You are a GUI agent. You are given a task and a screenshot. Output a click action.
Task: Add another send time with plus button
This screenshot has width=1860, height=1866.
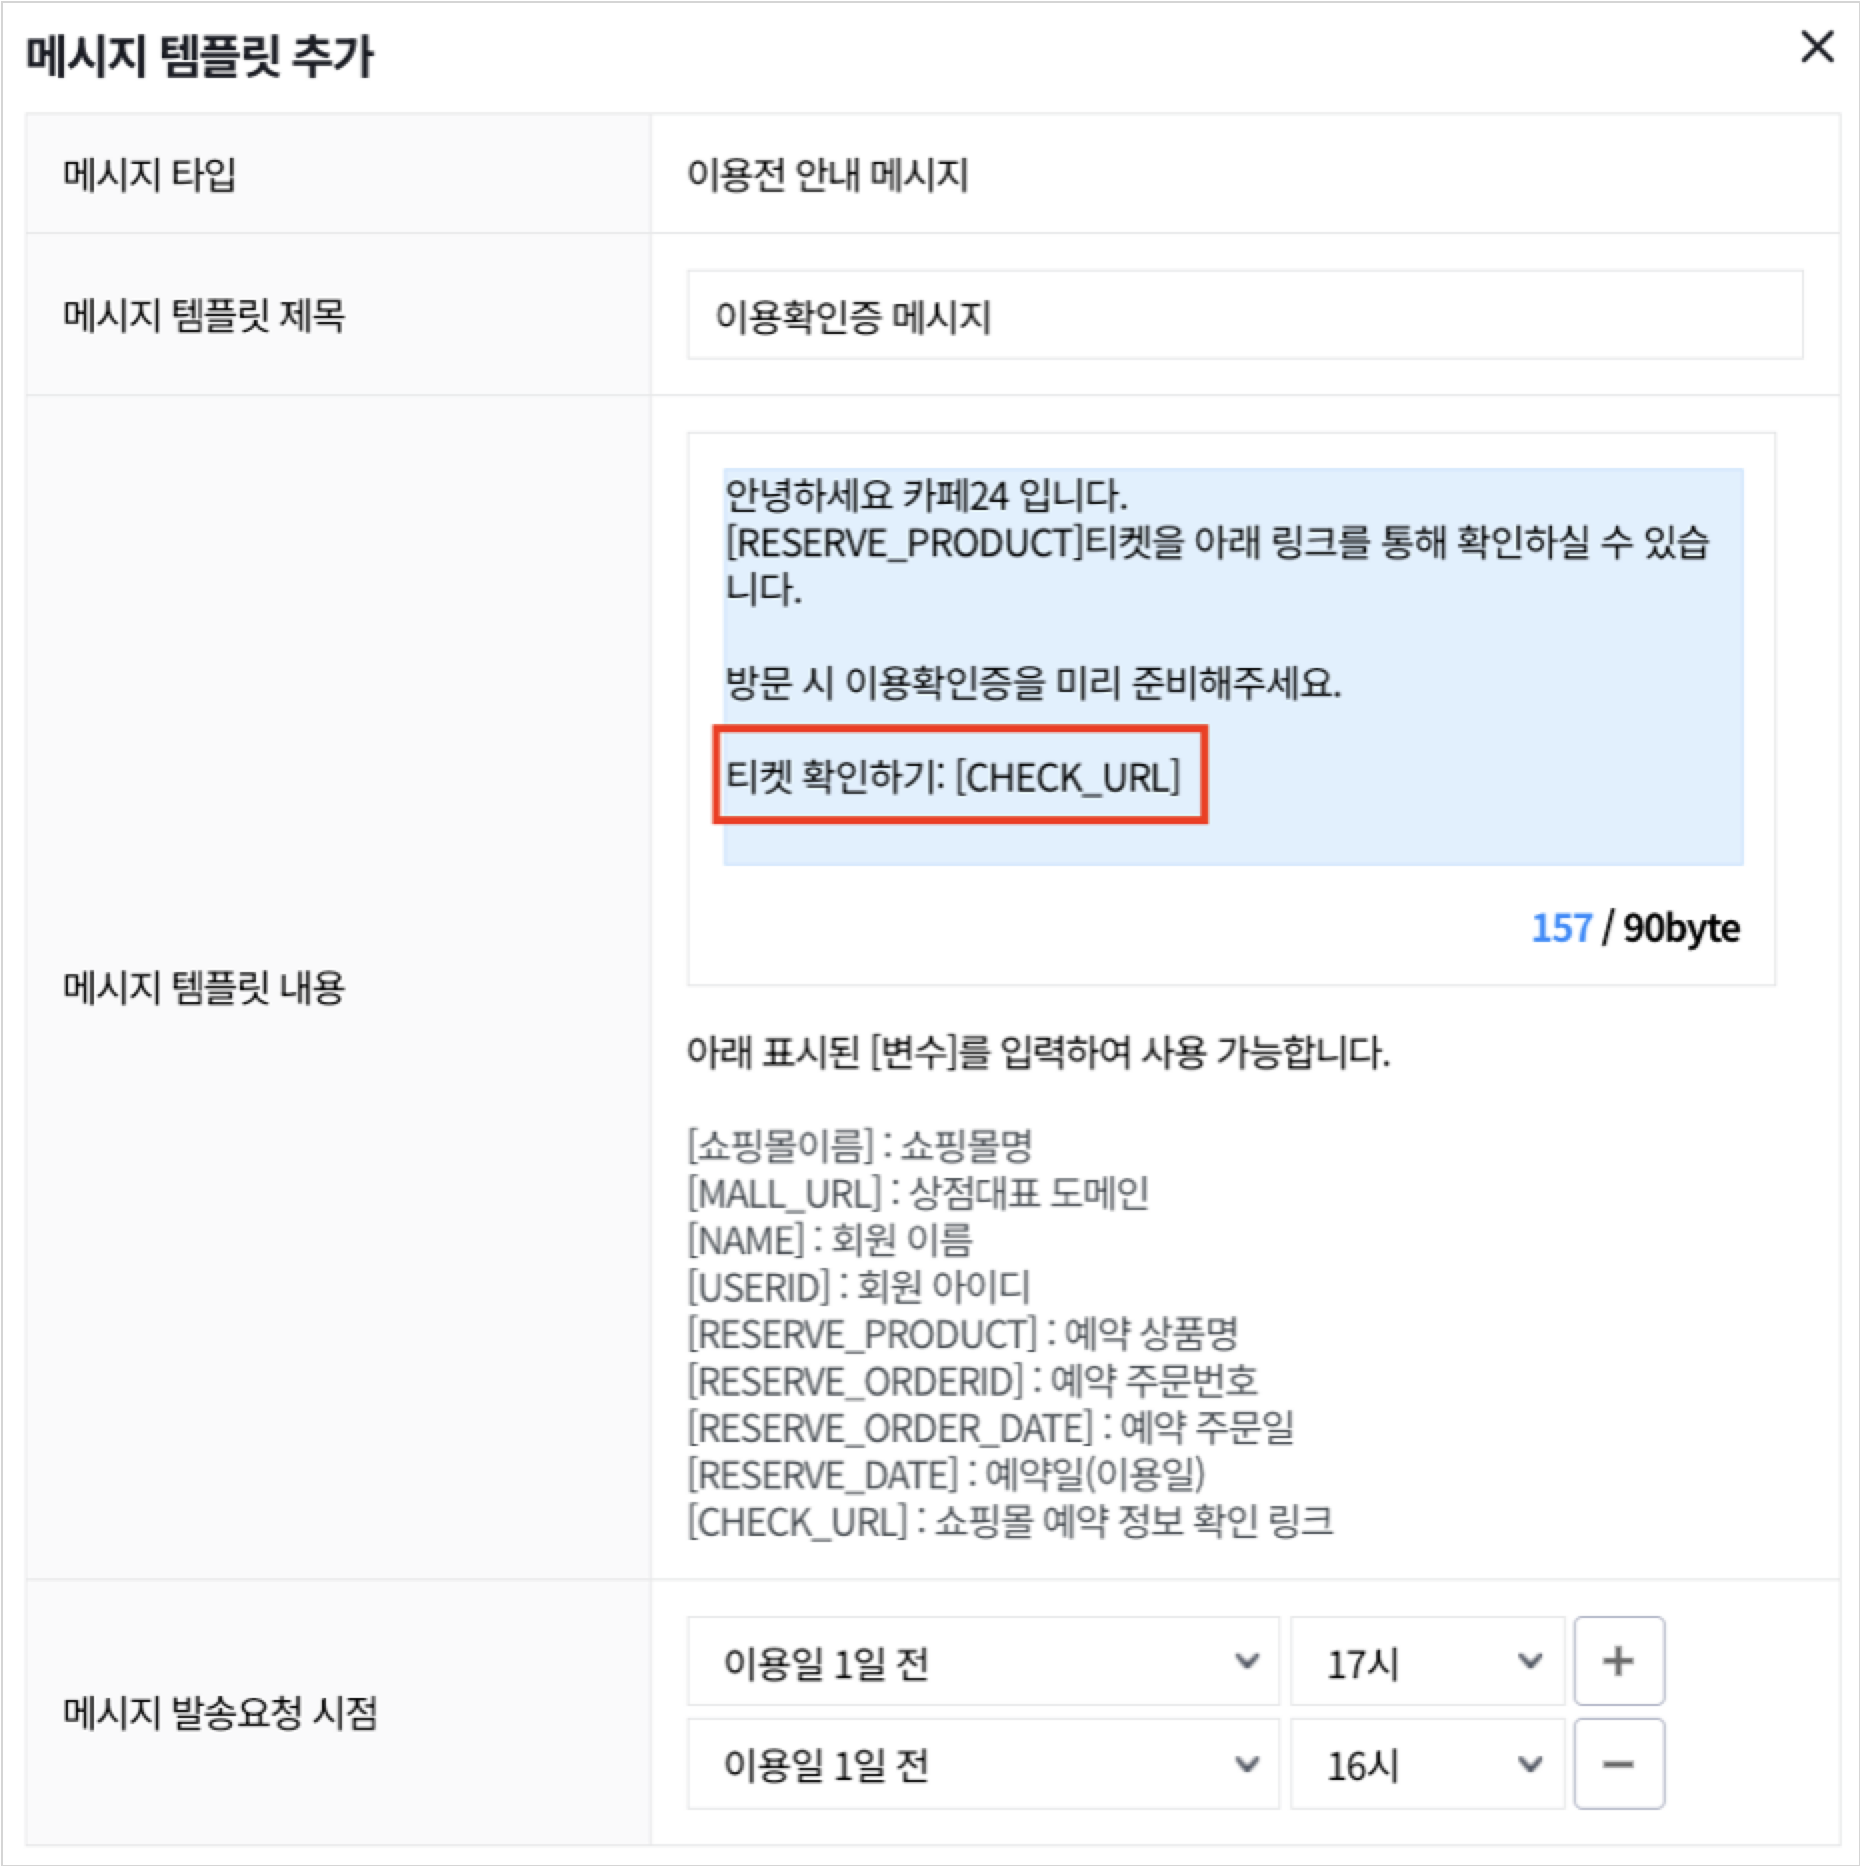click(1618, 1661)
